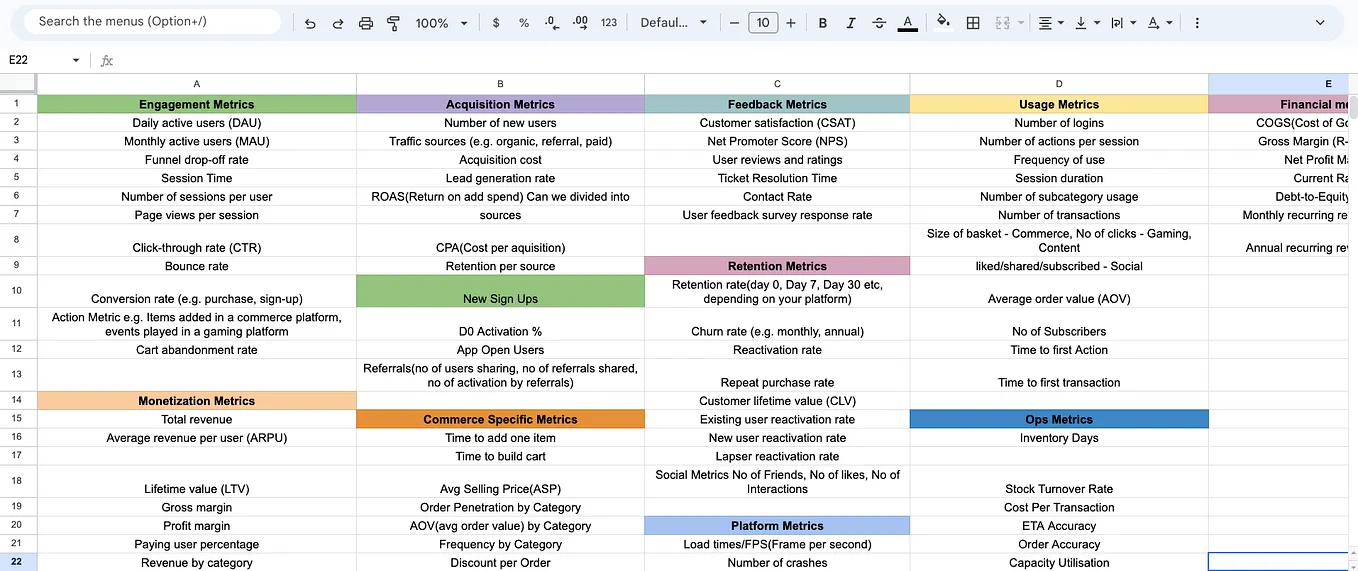Format as currency with dollar icon

tap(496, 22)
